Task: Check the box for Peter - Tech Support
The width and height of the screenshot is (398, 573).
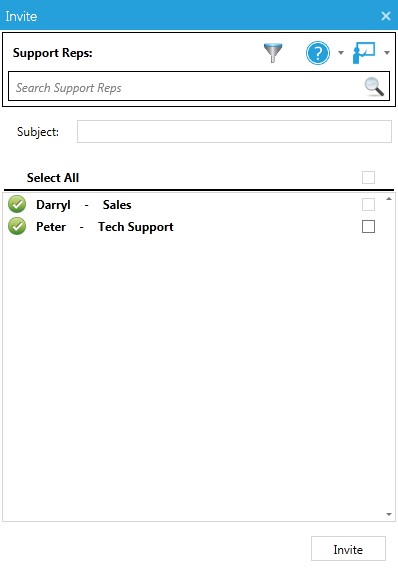Action: point(368,227)
